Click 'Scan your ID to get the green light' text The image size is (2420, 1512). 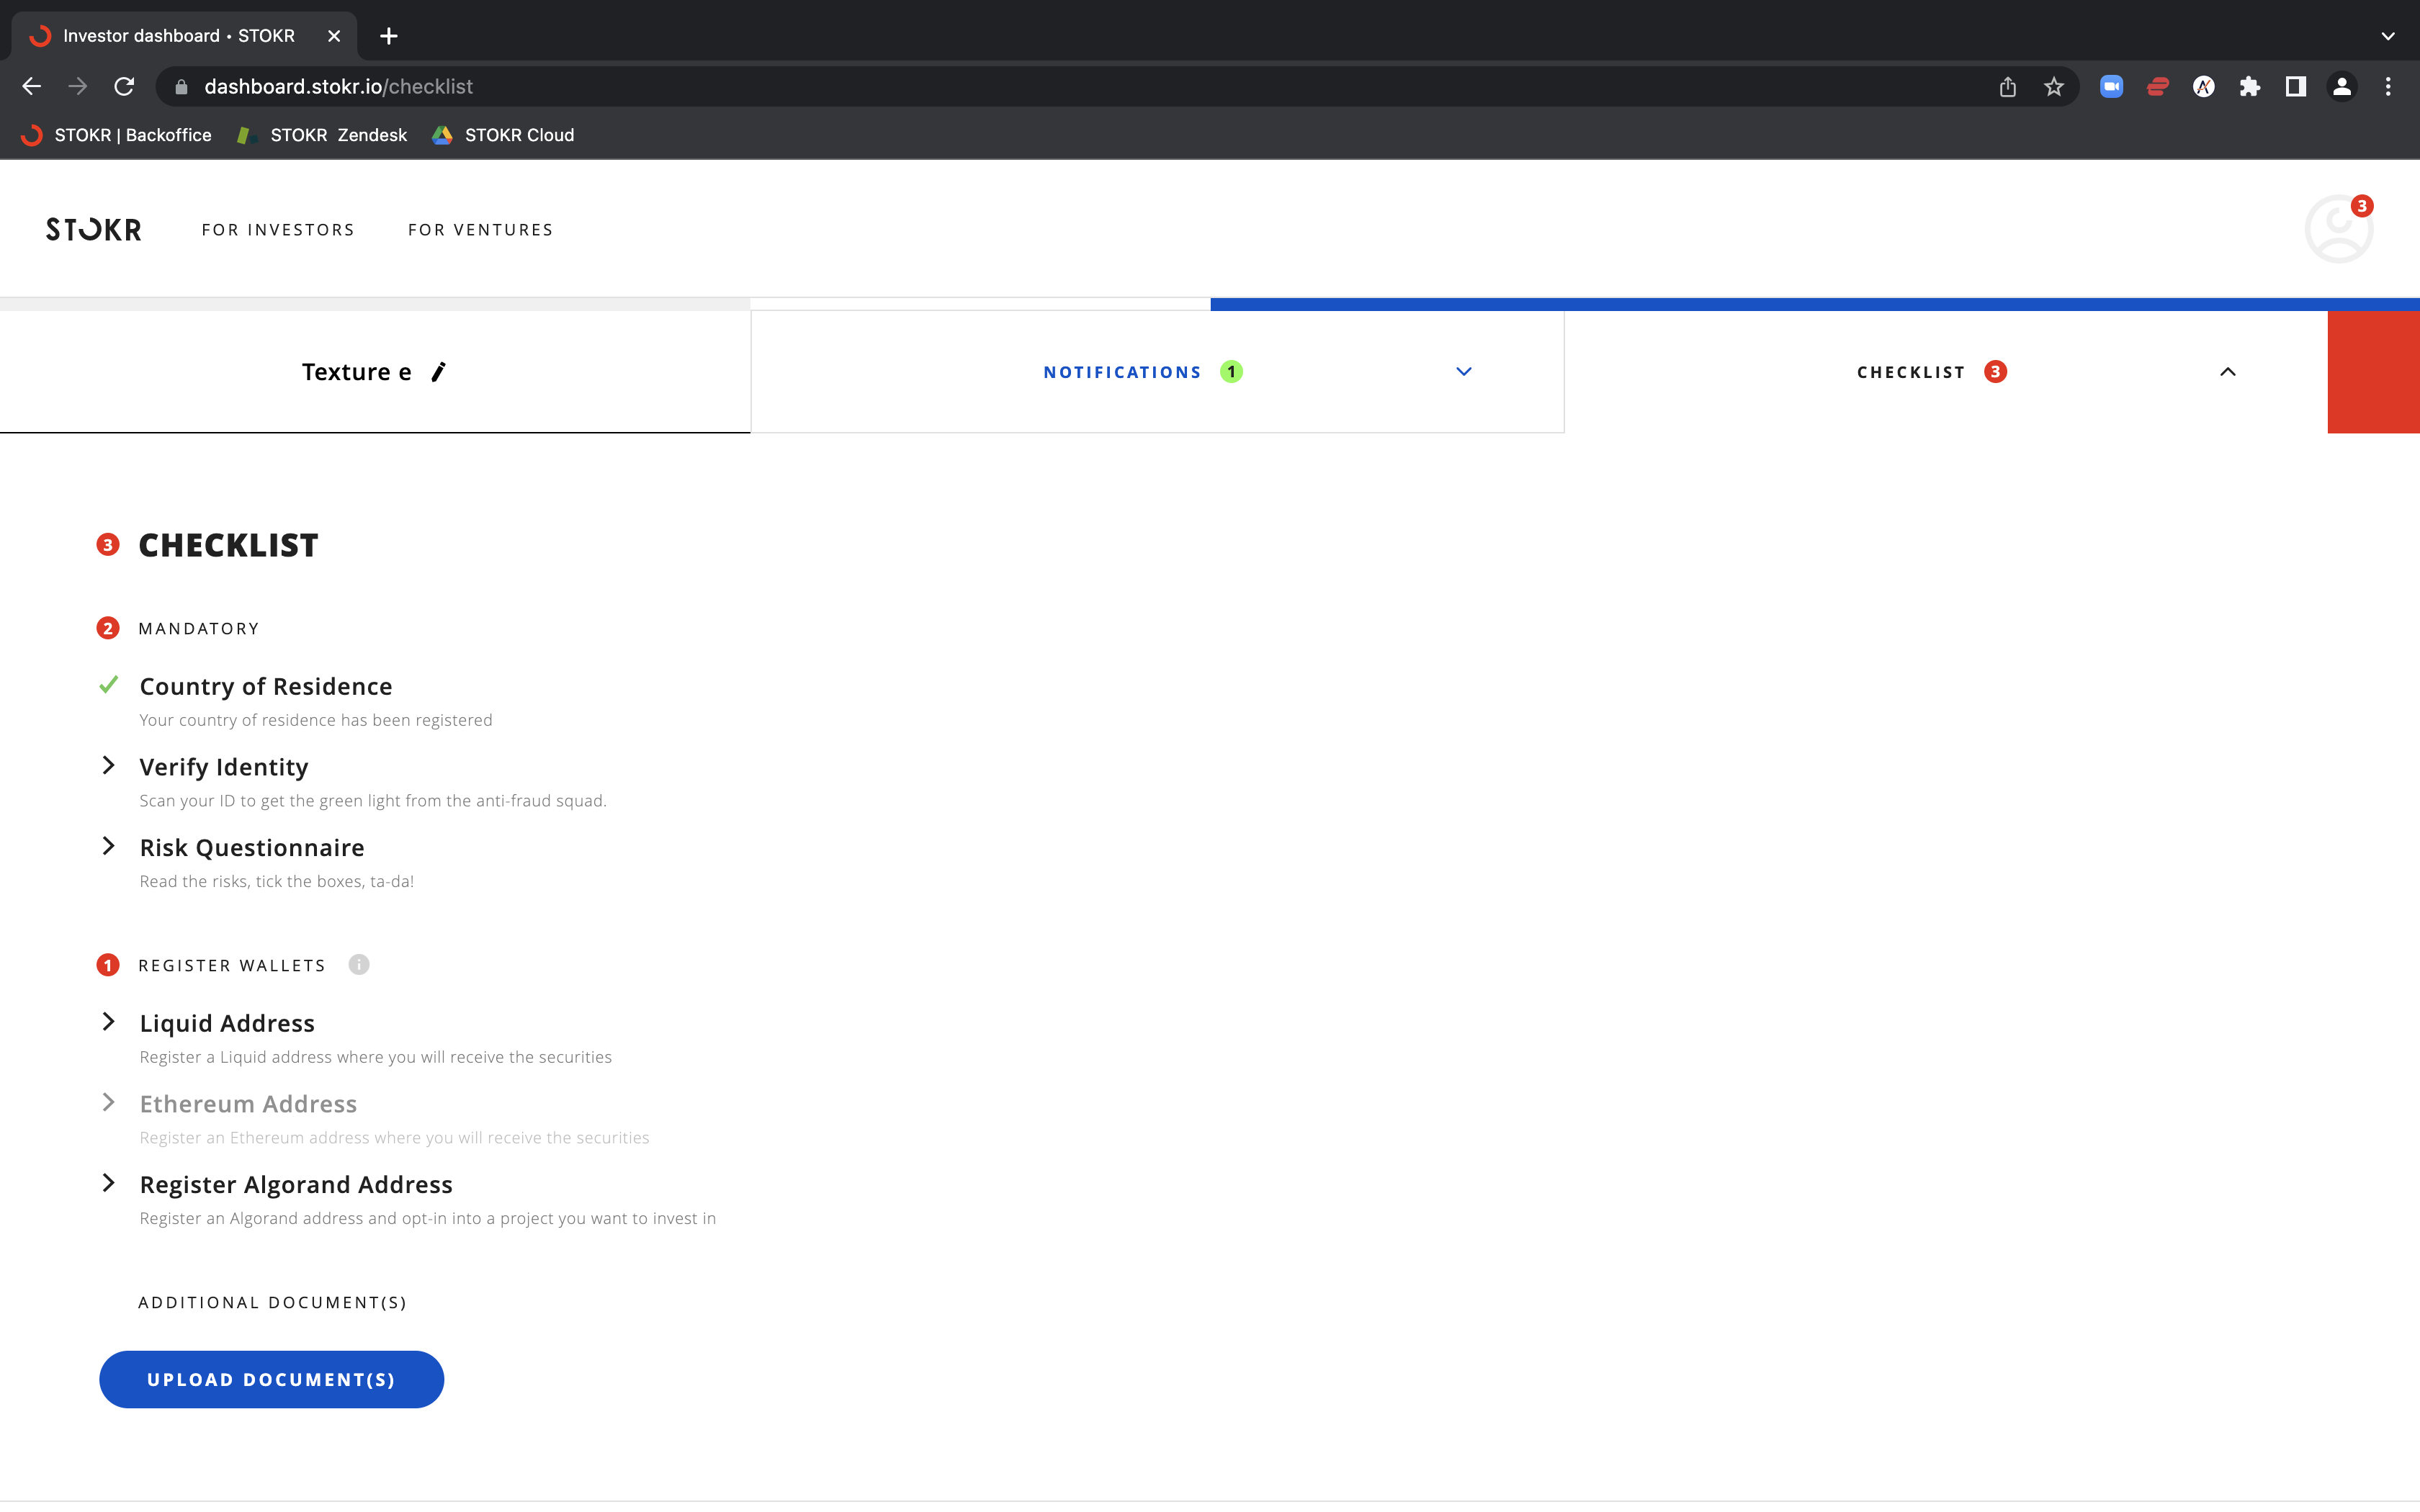coord(373,801)
